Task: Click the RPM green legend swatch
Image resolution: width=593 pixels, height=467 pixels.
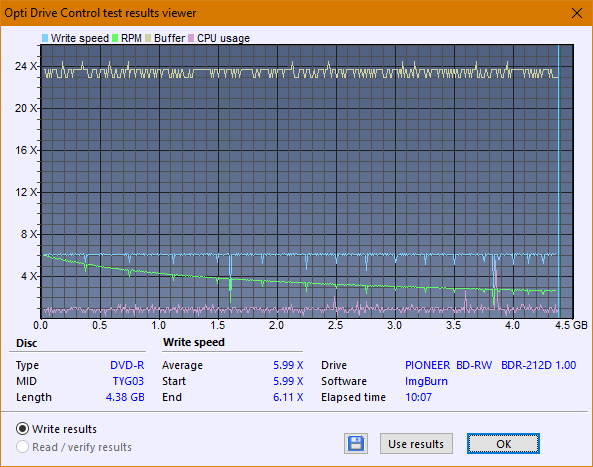Action: point(115,38)
